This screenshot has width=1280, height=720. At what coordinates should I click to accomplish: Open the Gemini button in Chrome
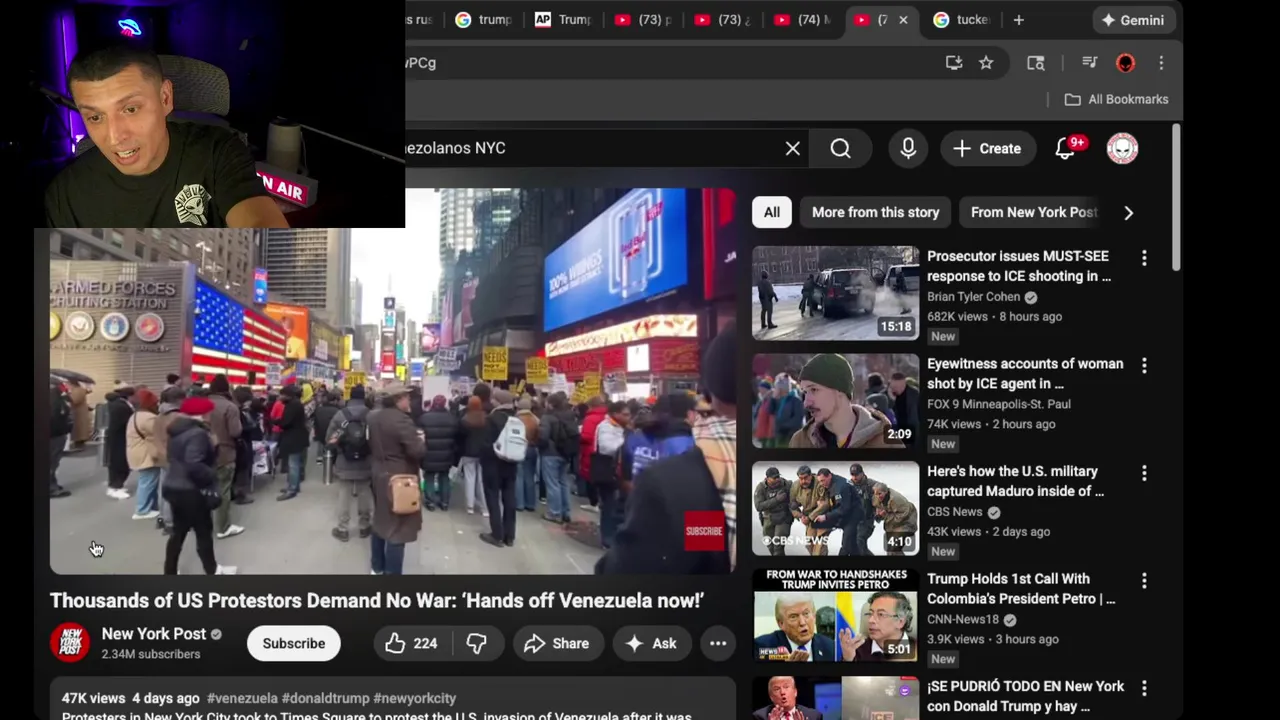(1132, 20)
